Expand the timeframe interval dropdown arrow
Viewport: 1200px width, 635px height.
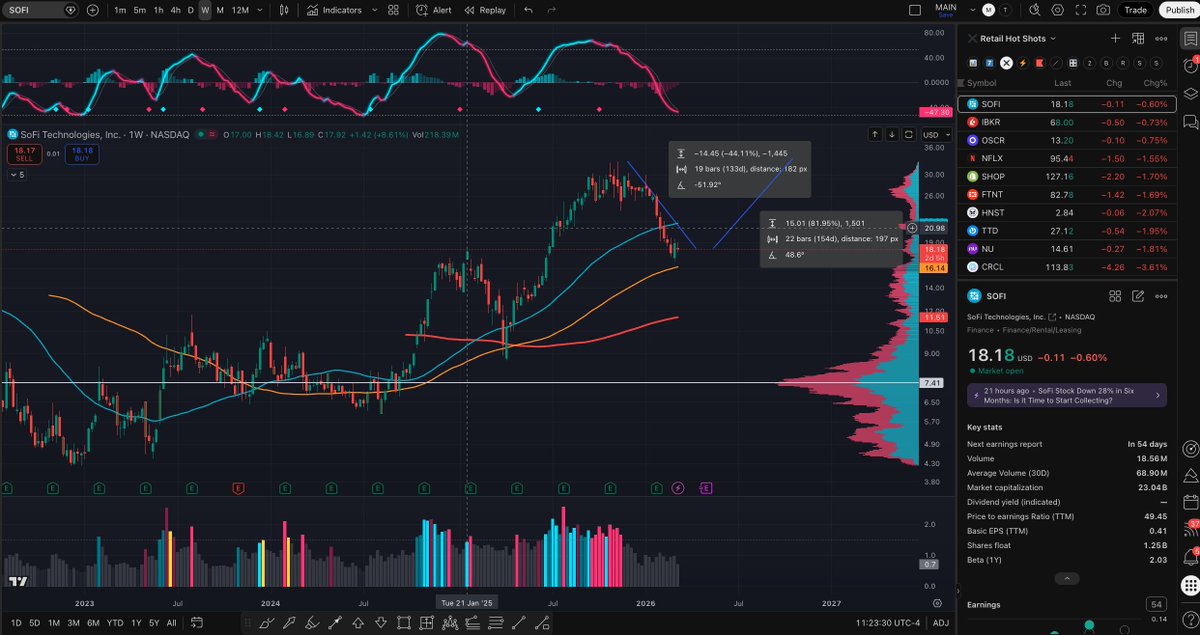click(x=260, y=10)
